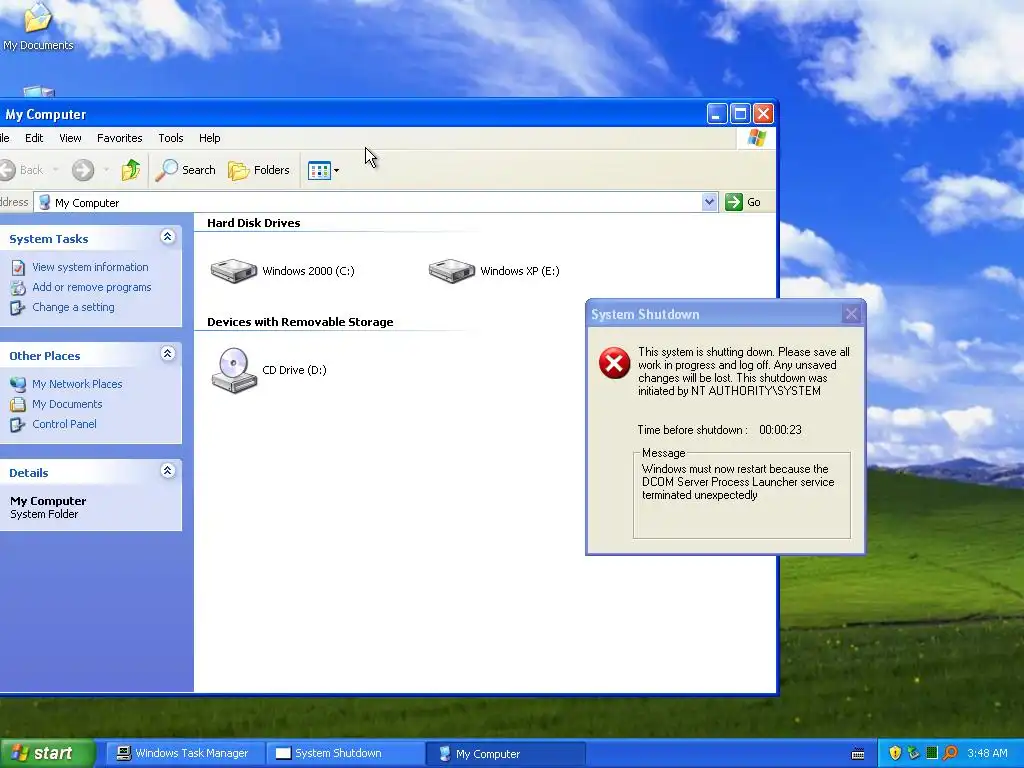Maximize the My Computer window
1024x768 pixels.
(x=740, y=114)
